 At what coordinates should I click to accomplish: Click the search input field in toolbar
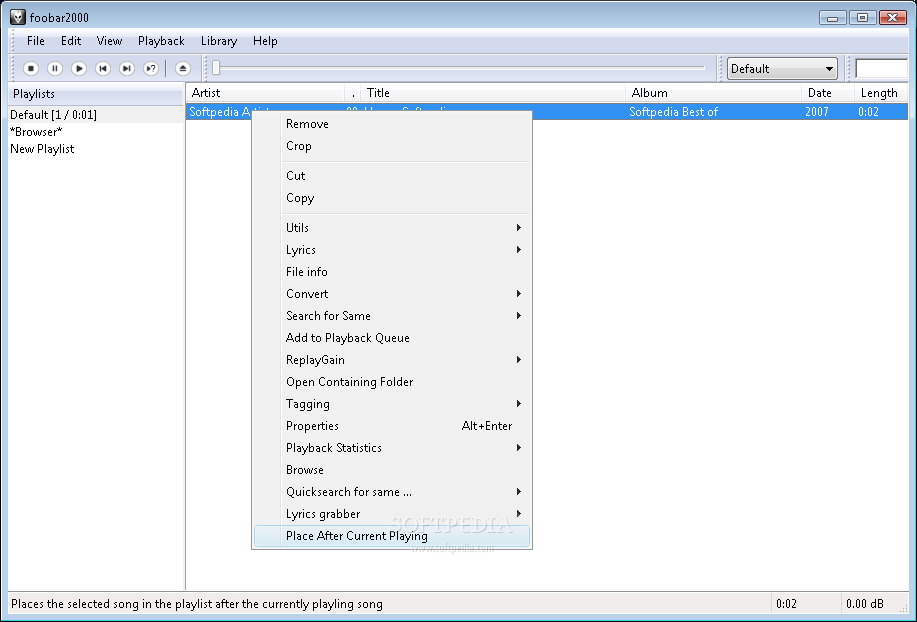(x=881, y=68)
